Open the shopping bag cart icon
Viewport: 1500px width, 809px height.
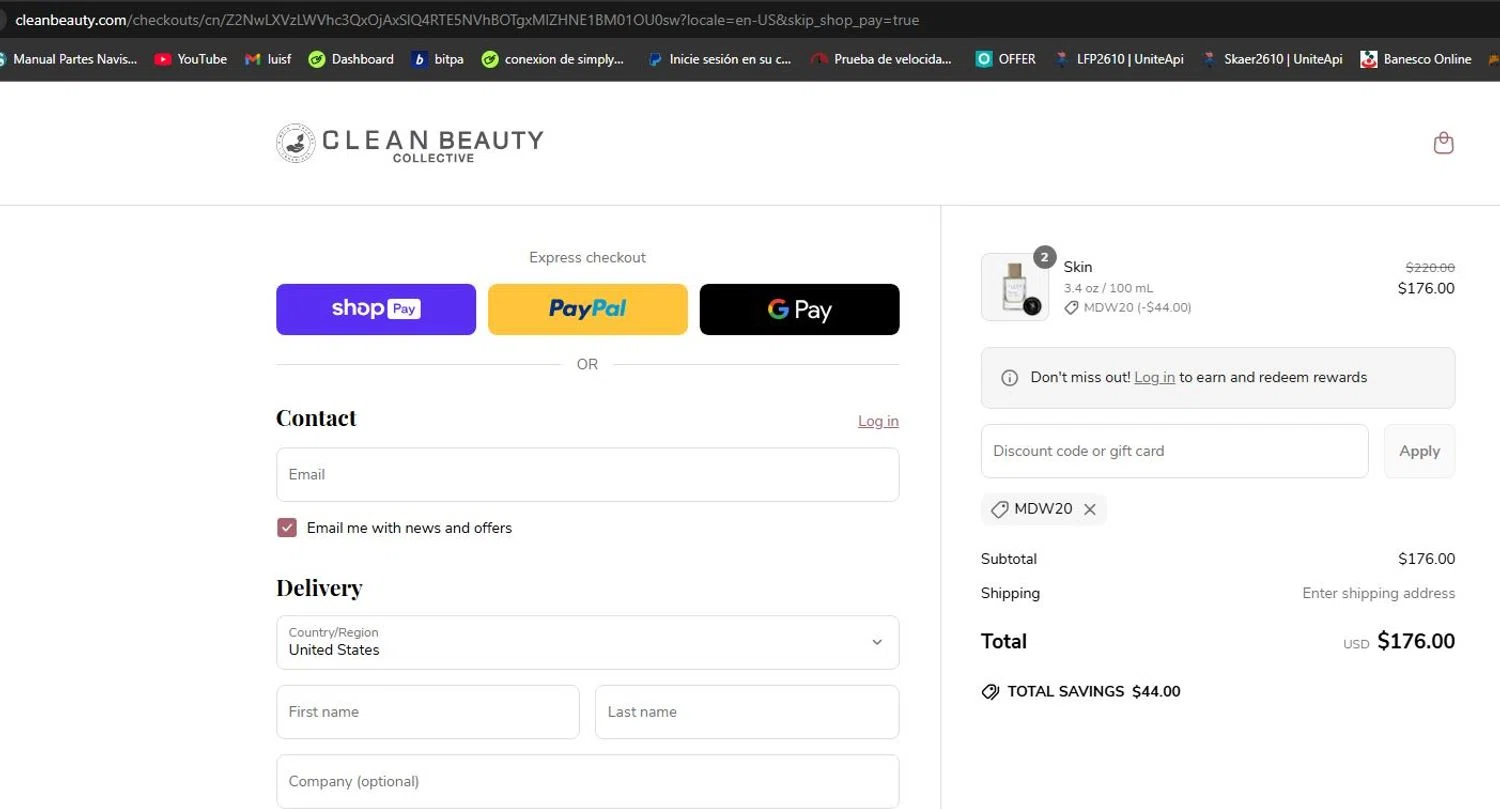coord(1443,143)
